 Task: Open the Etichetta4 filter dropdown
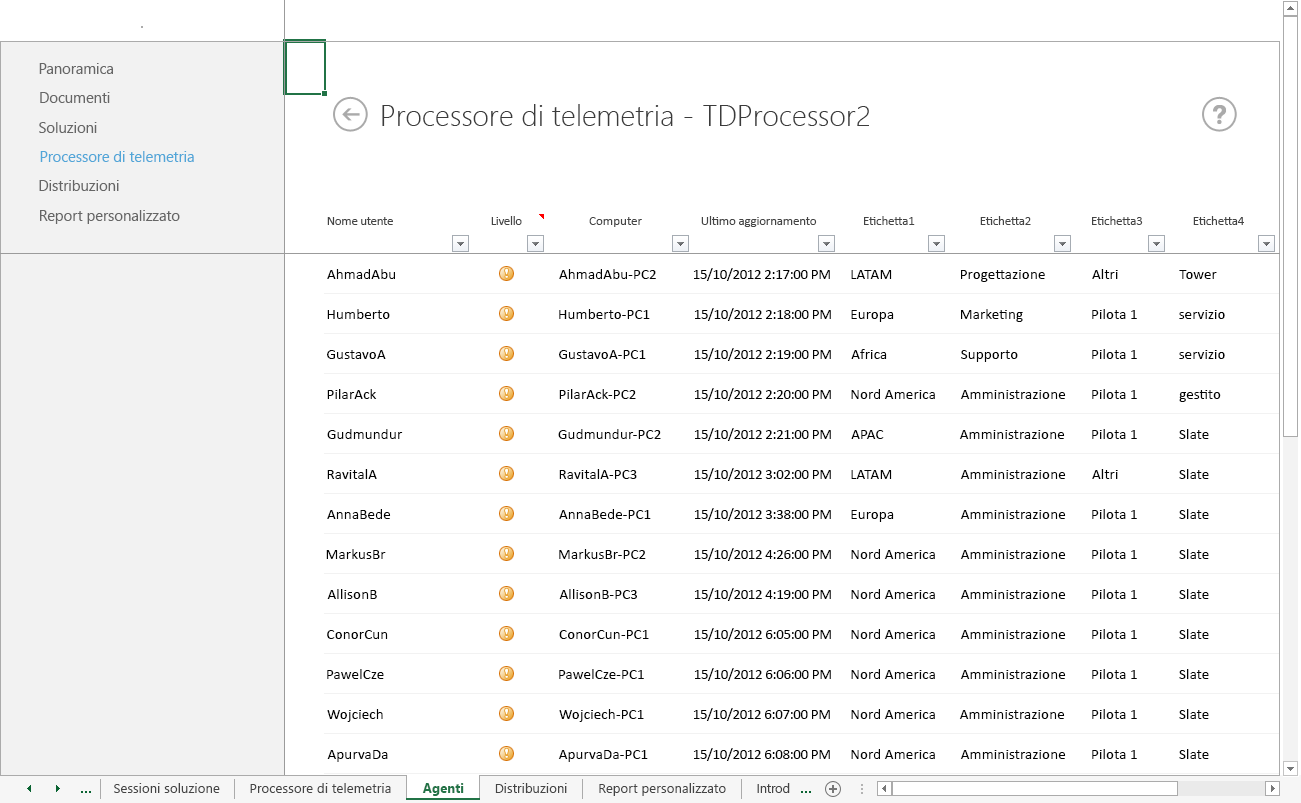click(x=1266, y=243)
